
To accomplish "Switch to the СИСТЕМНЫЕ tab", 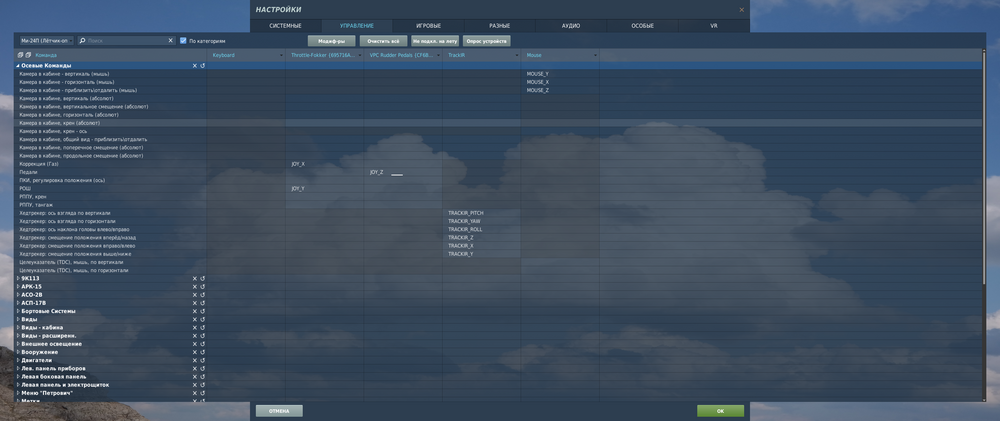I will 286,26.
